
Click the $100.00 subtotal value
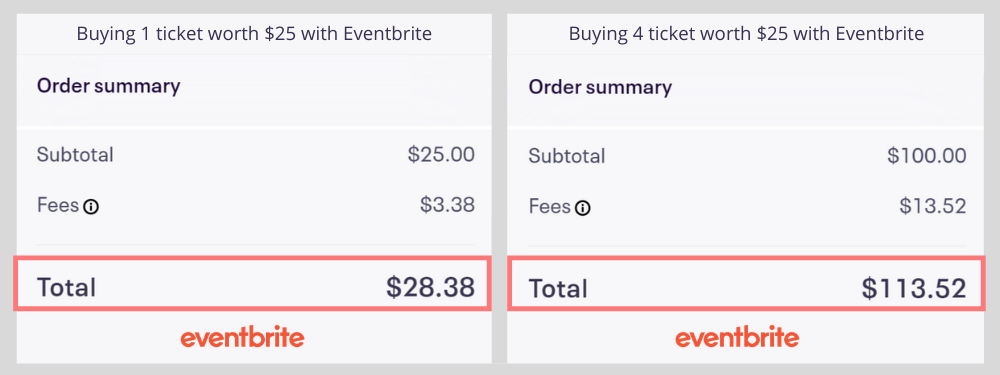[x=927, y=155]
